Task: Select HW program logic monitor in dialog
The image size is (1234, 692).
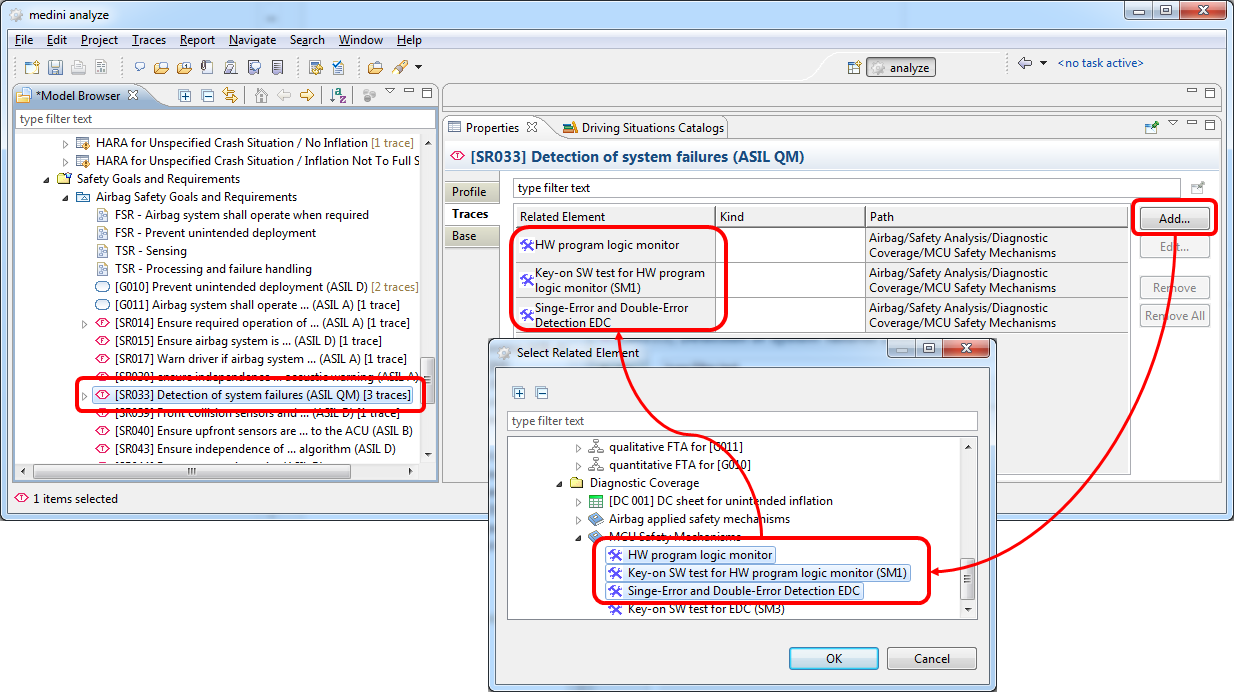Action: pos(700,555)
